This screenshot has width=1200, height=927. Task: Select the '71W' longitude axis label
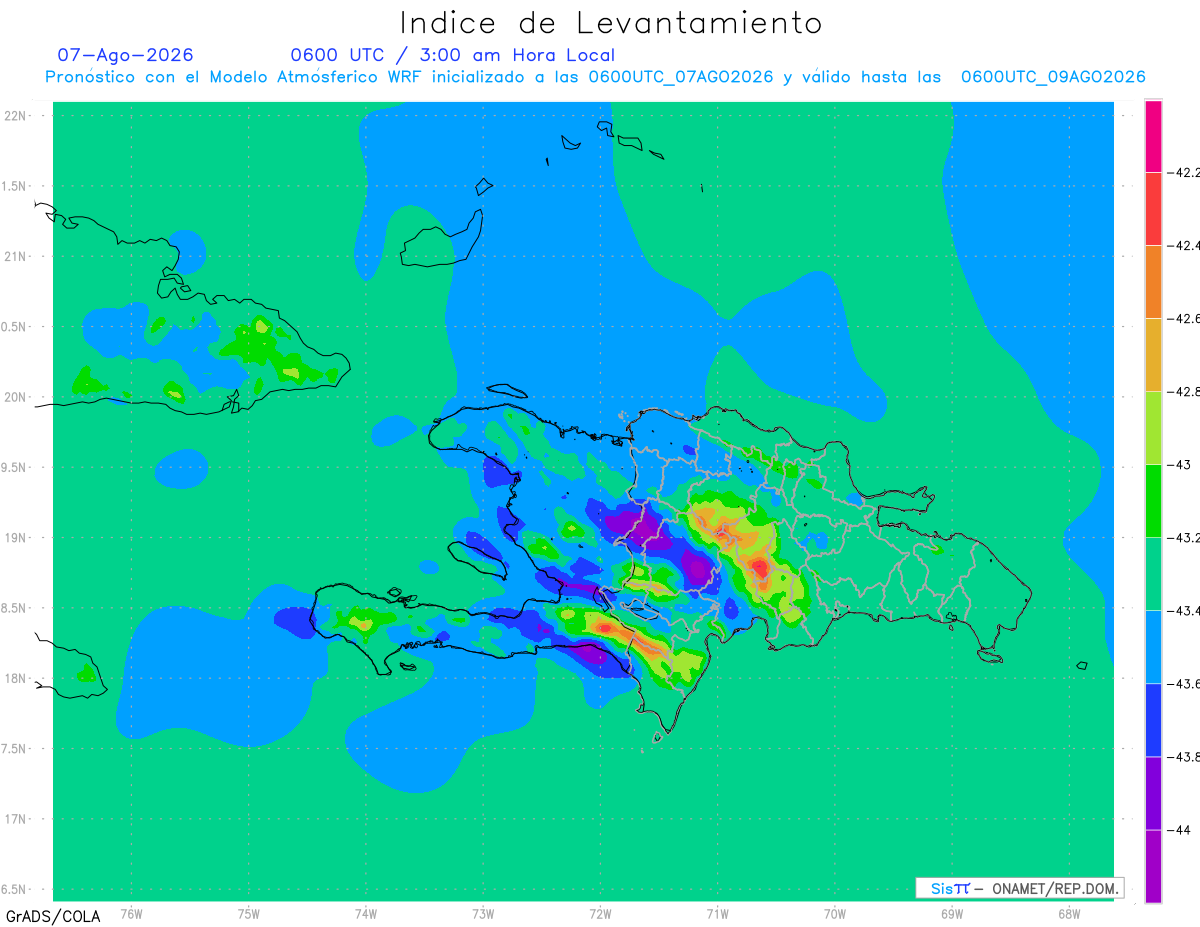717,912
